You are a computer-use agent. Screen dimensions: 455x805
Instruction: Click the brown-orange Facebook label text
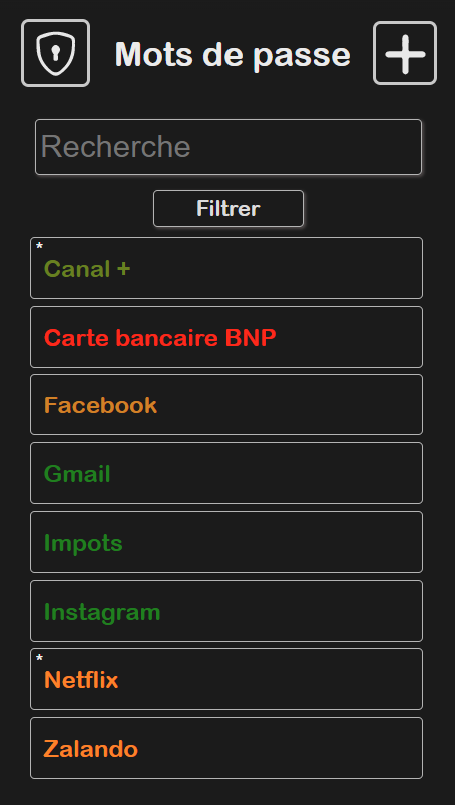100,405
